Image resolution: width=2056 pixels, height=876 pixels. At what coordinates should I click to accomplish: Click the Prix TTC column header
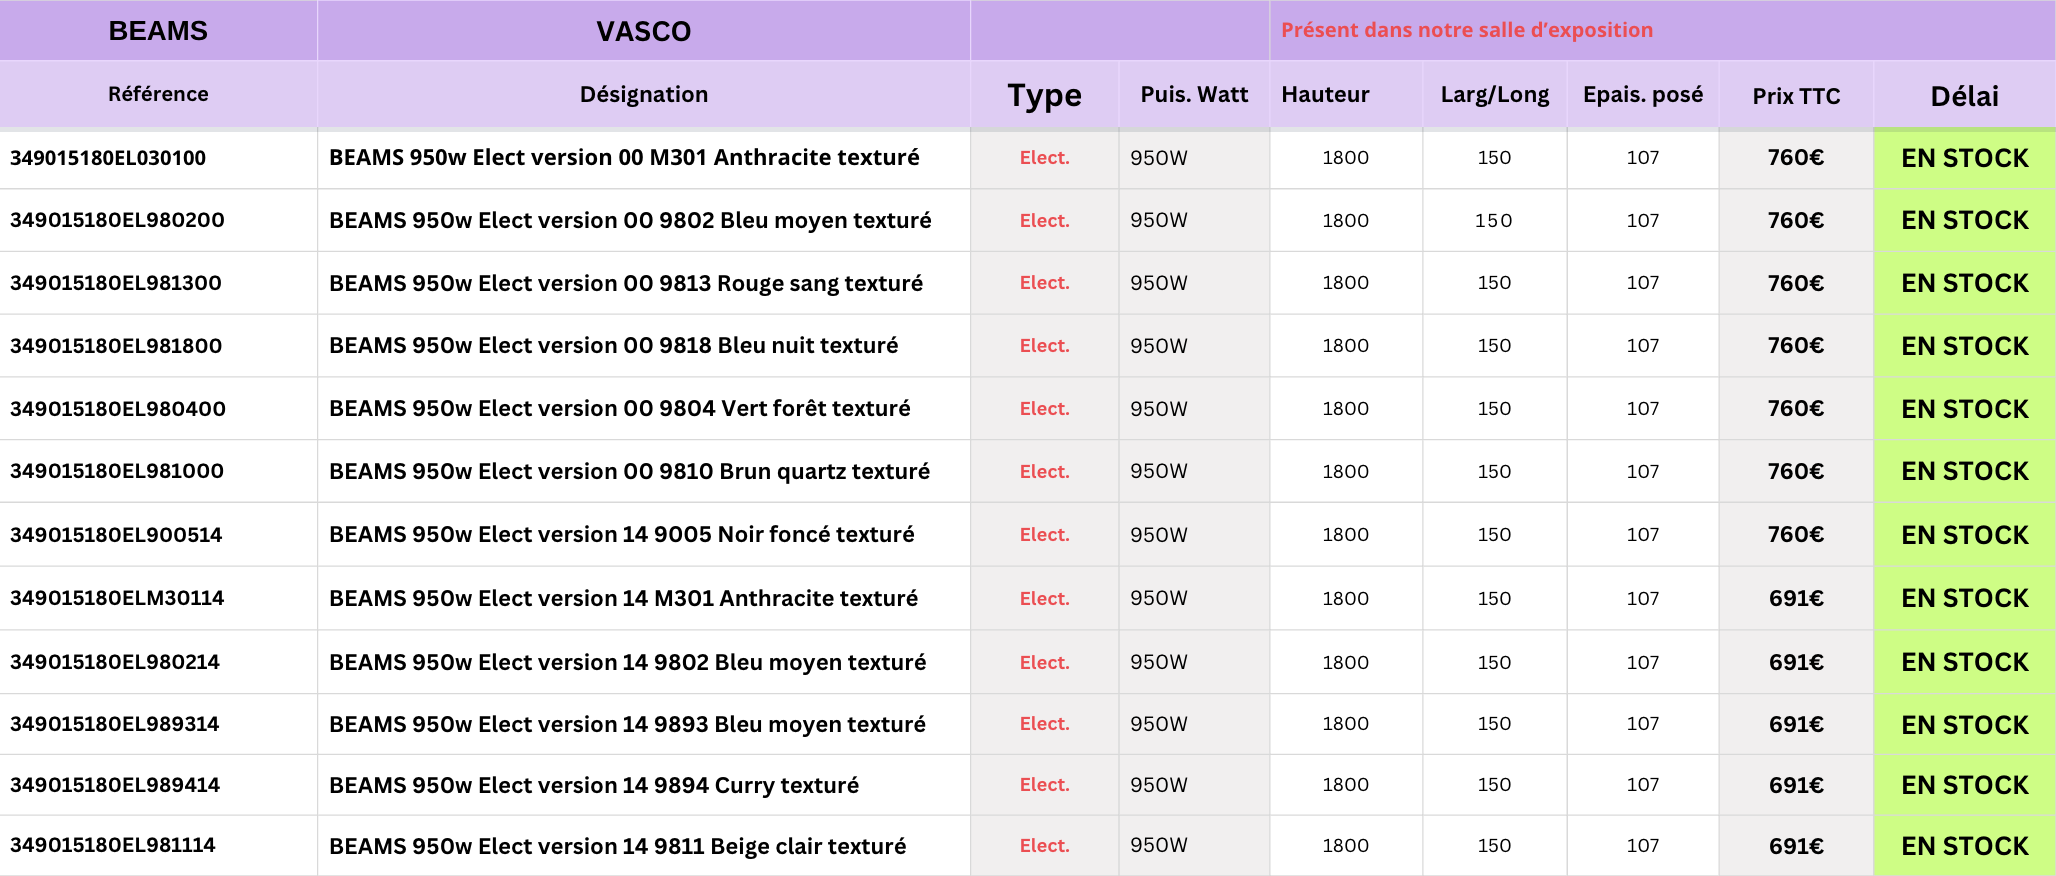1796,96
